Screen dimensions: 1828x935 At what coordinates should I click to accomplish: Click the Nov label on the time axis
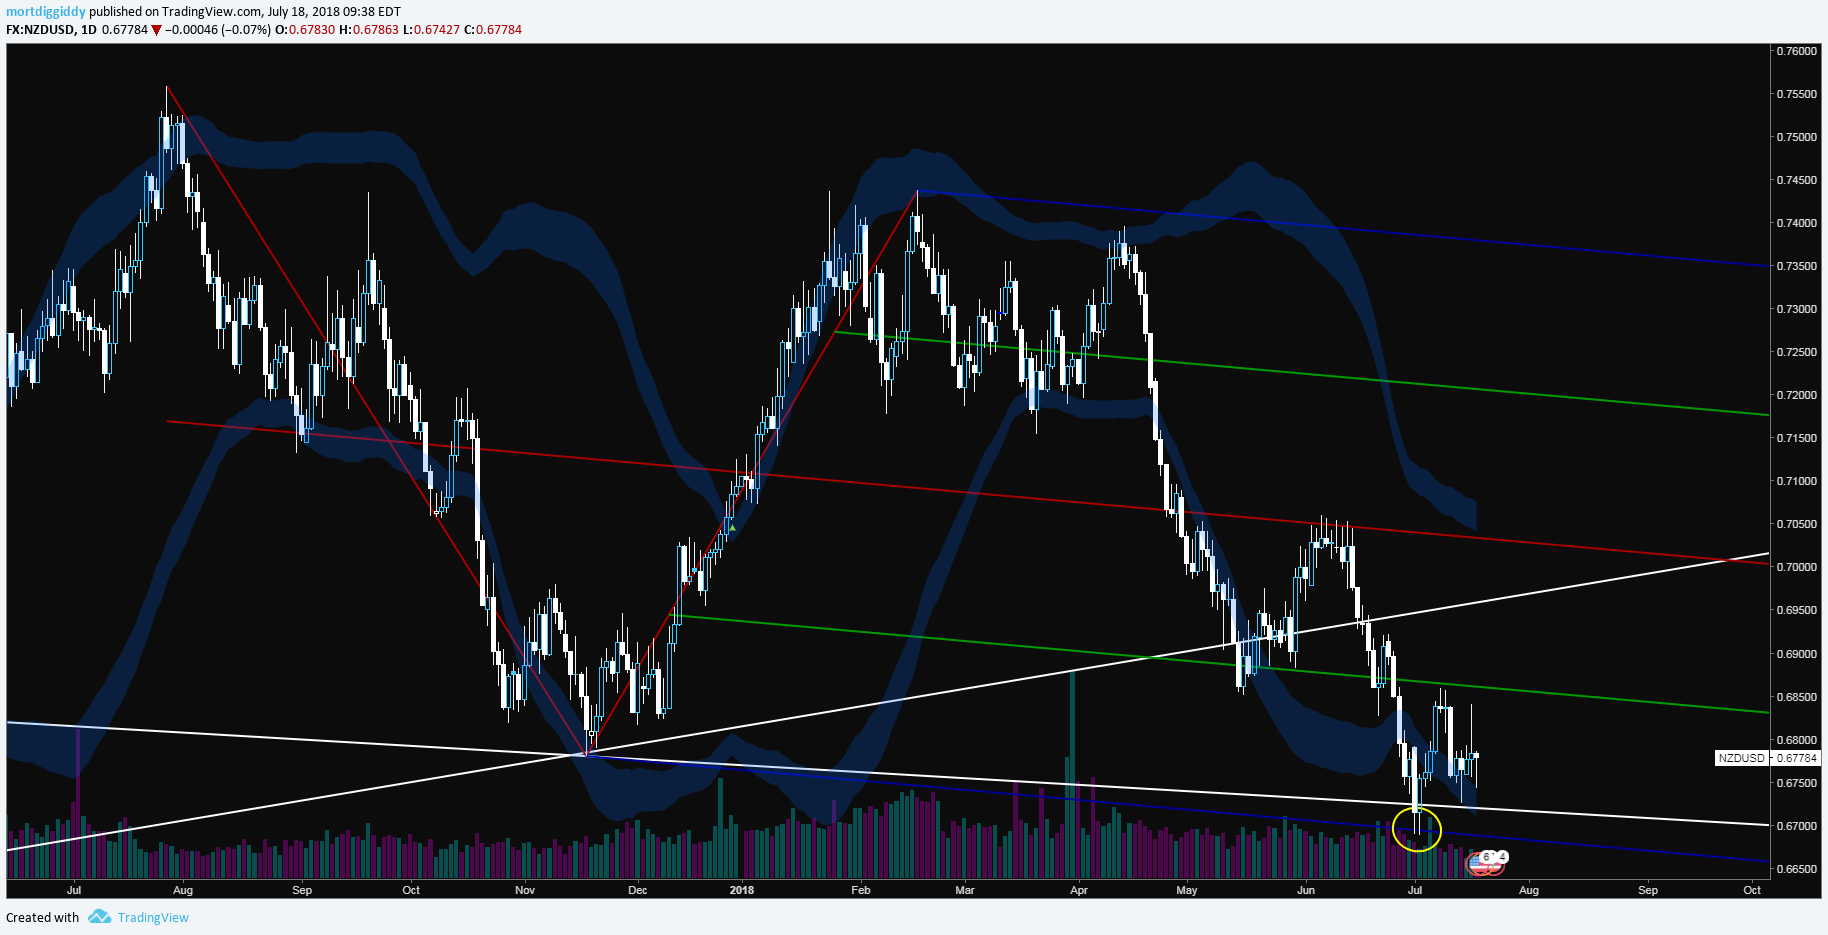coord(525,890)
